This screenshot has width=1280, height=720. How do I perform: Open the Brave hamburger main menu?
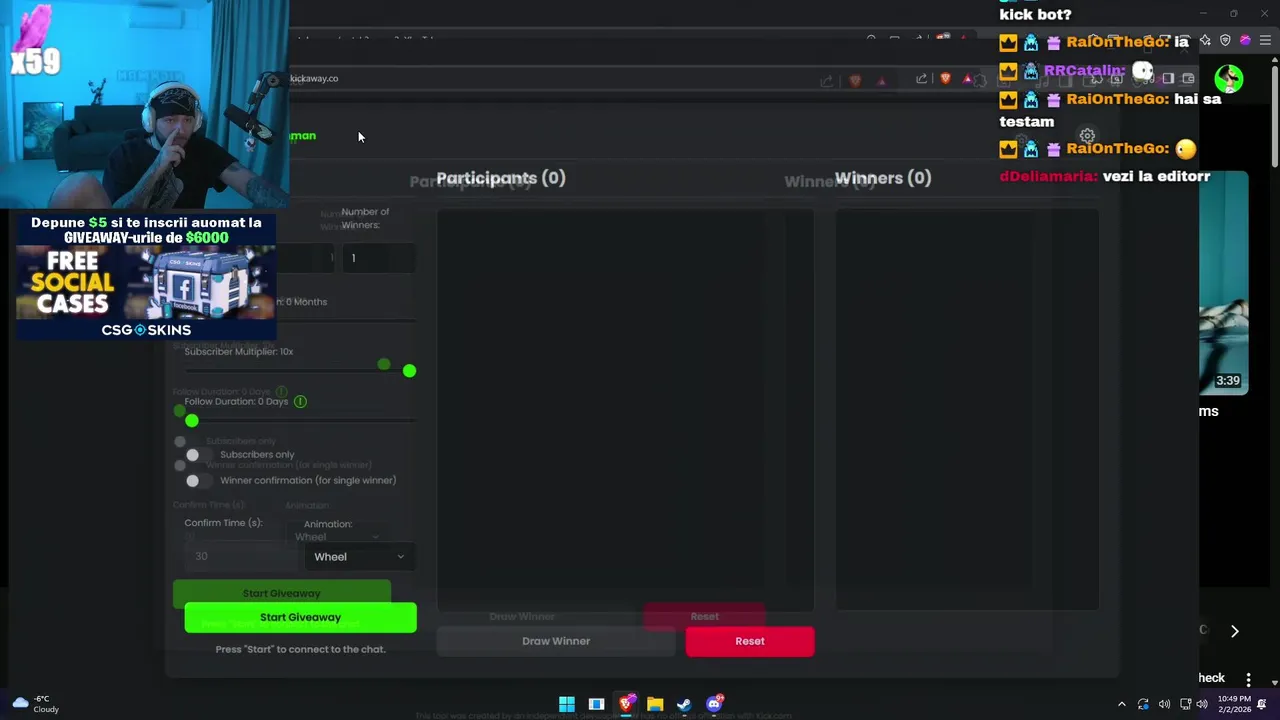click(x=1264, y=41)
